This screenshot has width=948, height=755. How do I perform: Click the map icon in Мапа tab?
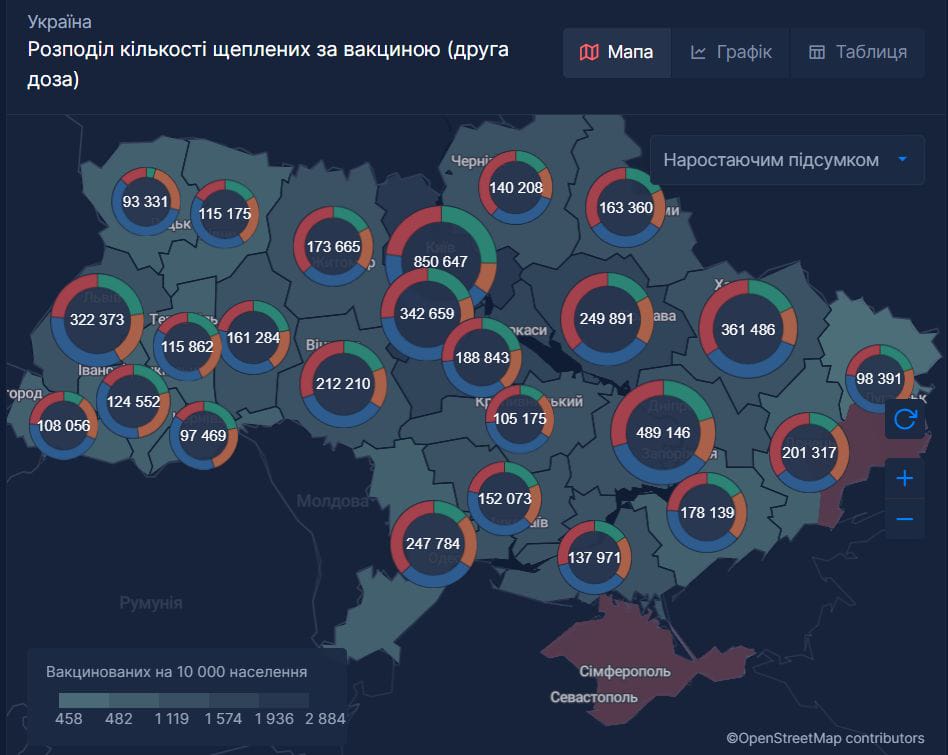coord(590,52)
